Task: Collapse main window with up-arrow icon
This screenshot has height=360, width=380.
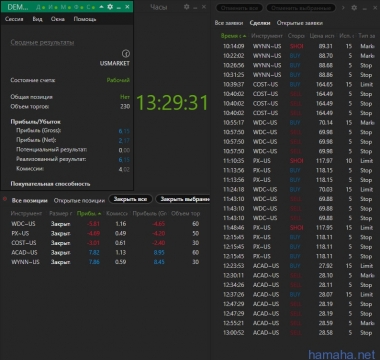Action: click(101, 7)
